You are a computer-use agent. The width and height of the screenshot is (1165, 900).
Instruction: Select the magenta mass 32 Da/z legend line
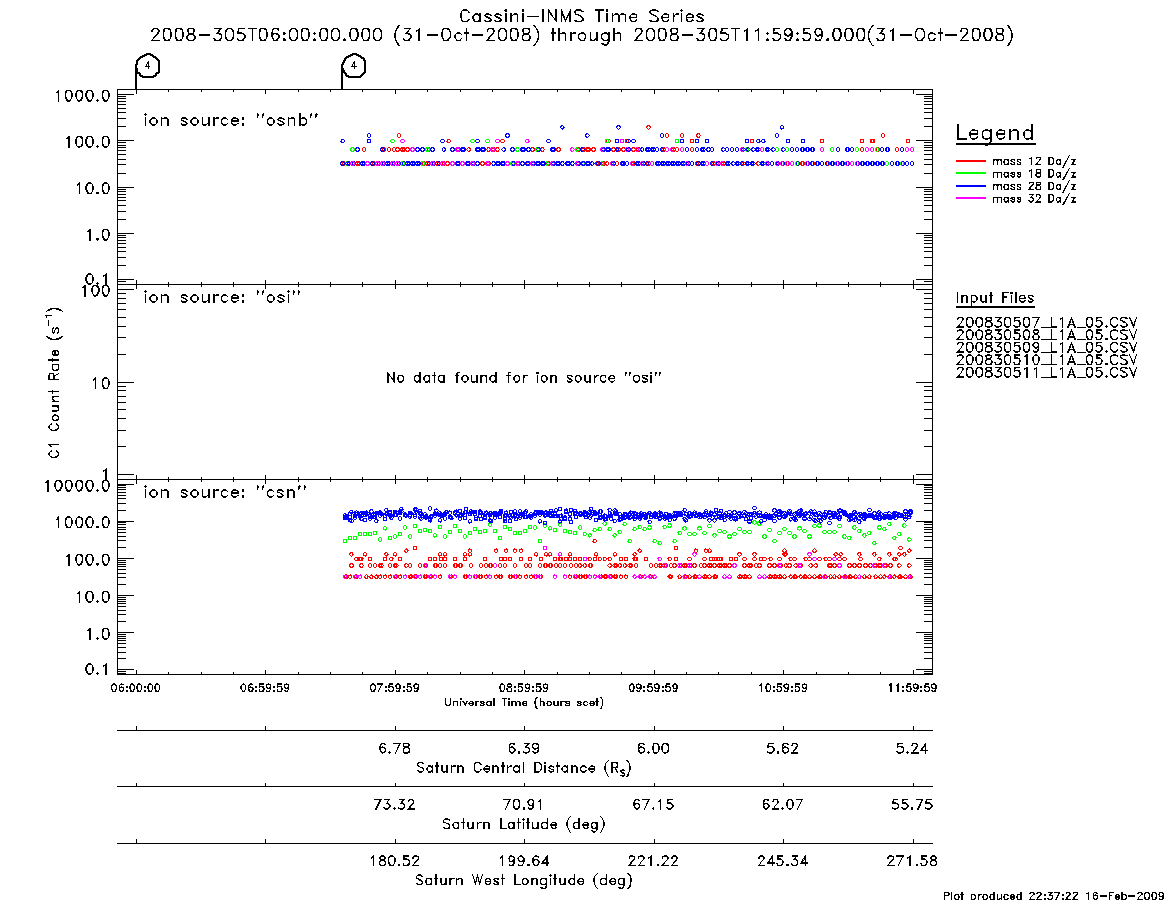(970, 199)
